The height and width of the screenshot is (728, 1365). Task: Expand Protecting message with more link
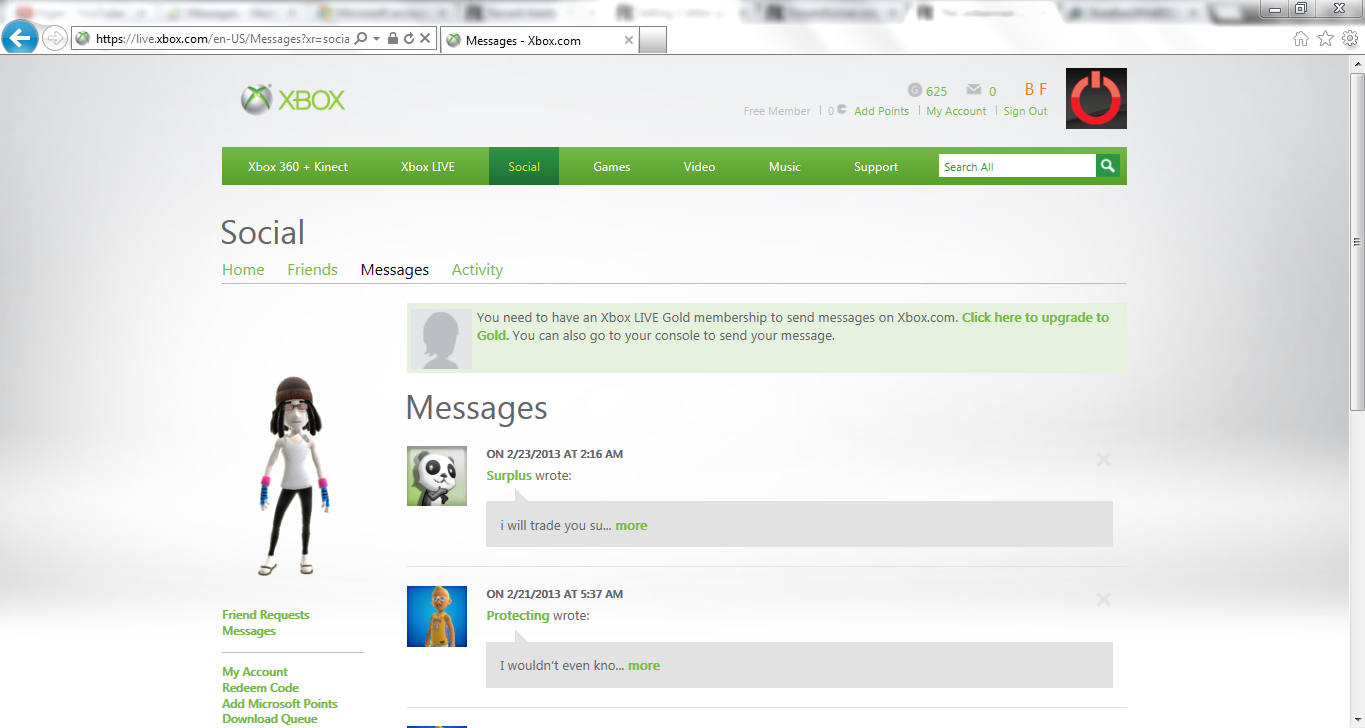644,666
